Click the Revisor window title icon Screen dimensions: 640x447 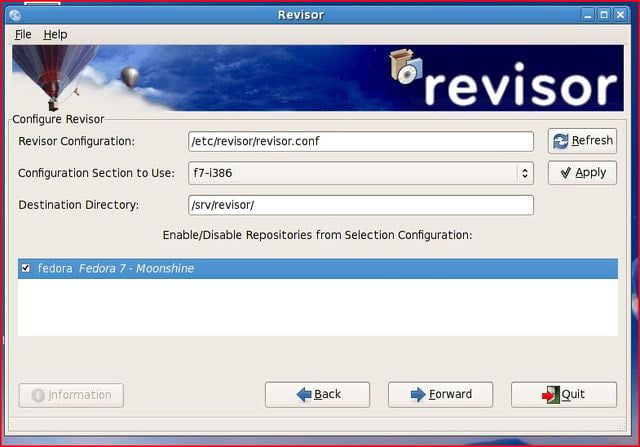point(15,16)
